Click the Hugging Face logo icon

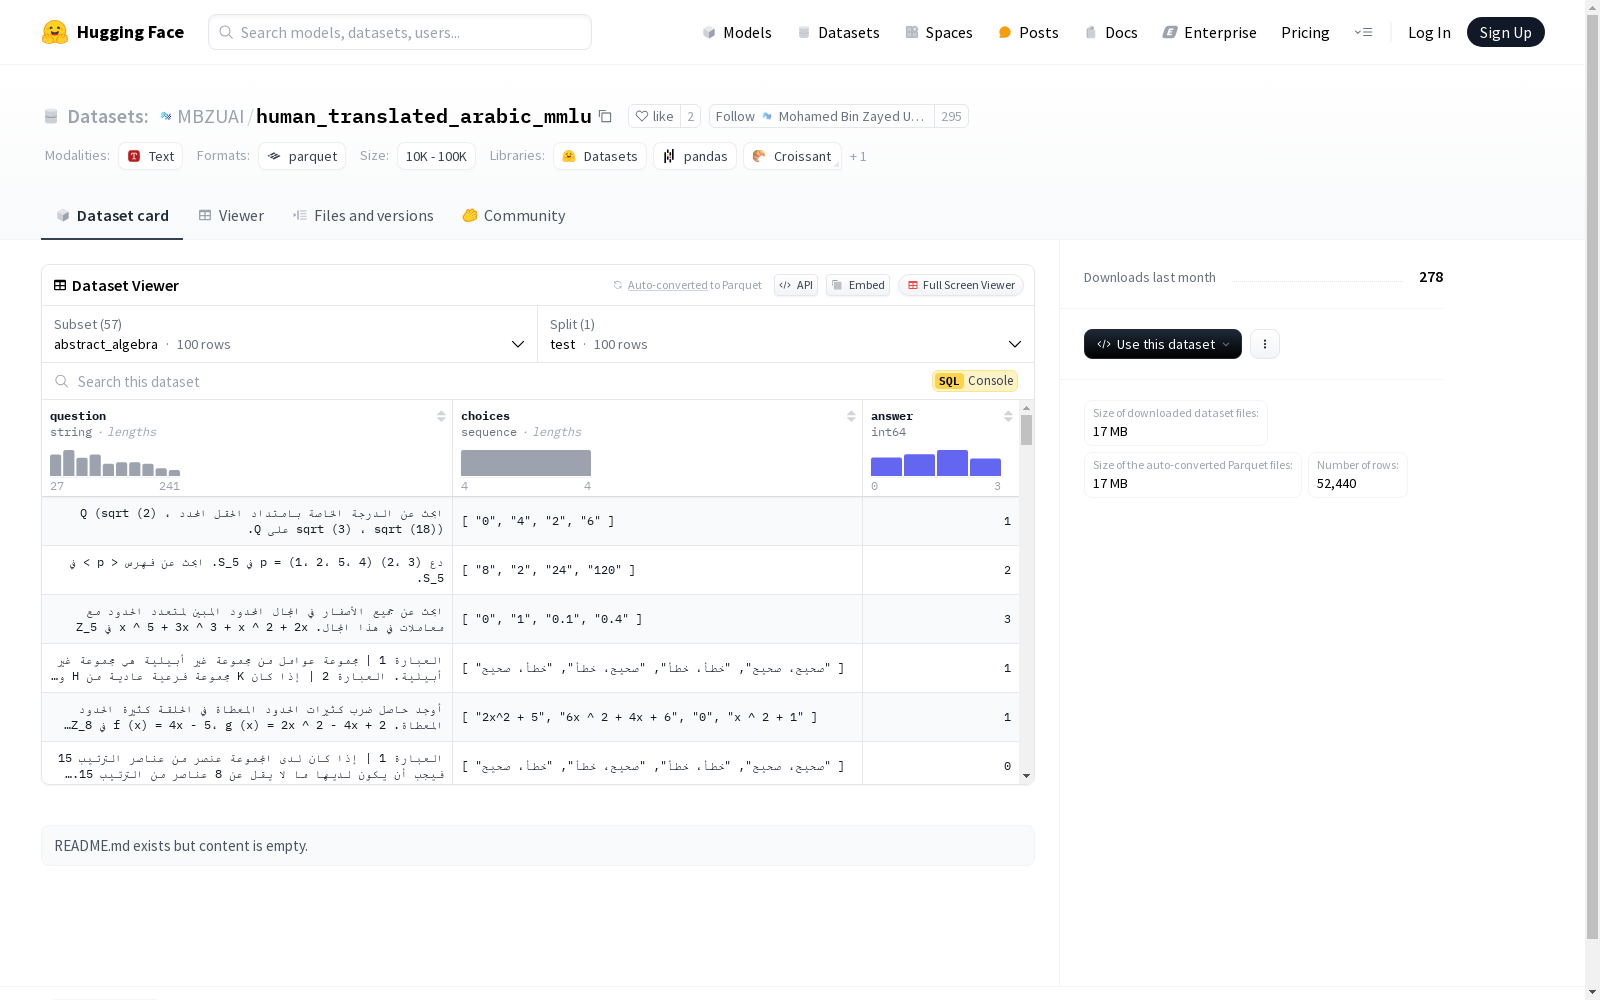[x=55, y=32]
